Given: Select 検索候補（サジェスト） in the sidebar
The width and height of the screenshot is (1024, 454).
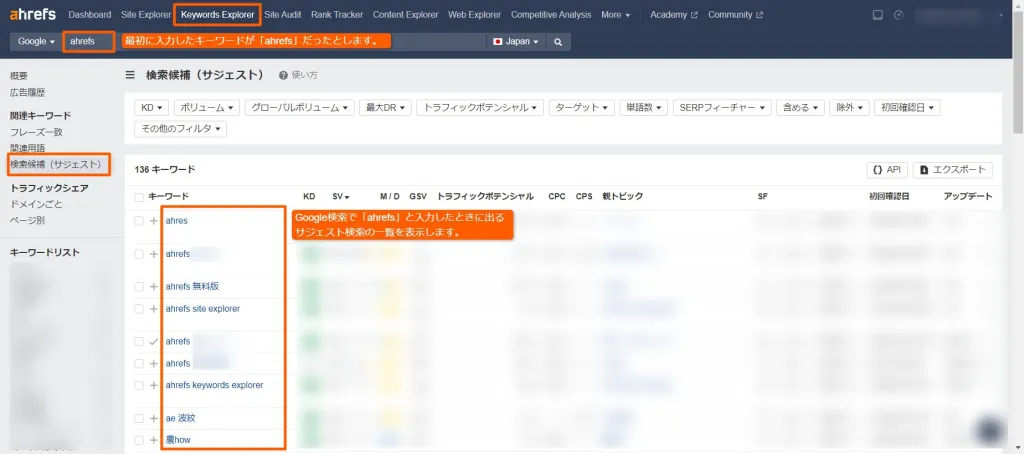Looking at the screenshot, I should [x=58, y=164].
